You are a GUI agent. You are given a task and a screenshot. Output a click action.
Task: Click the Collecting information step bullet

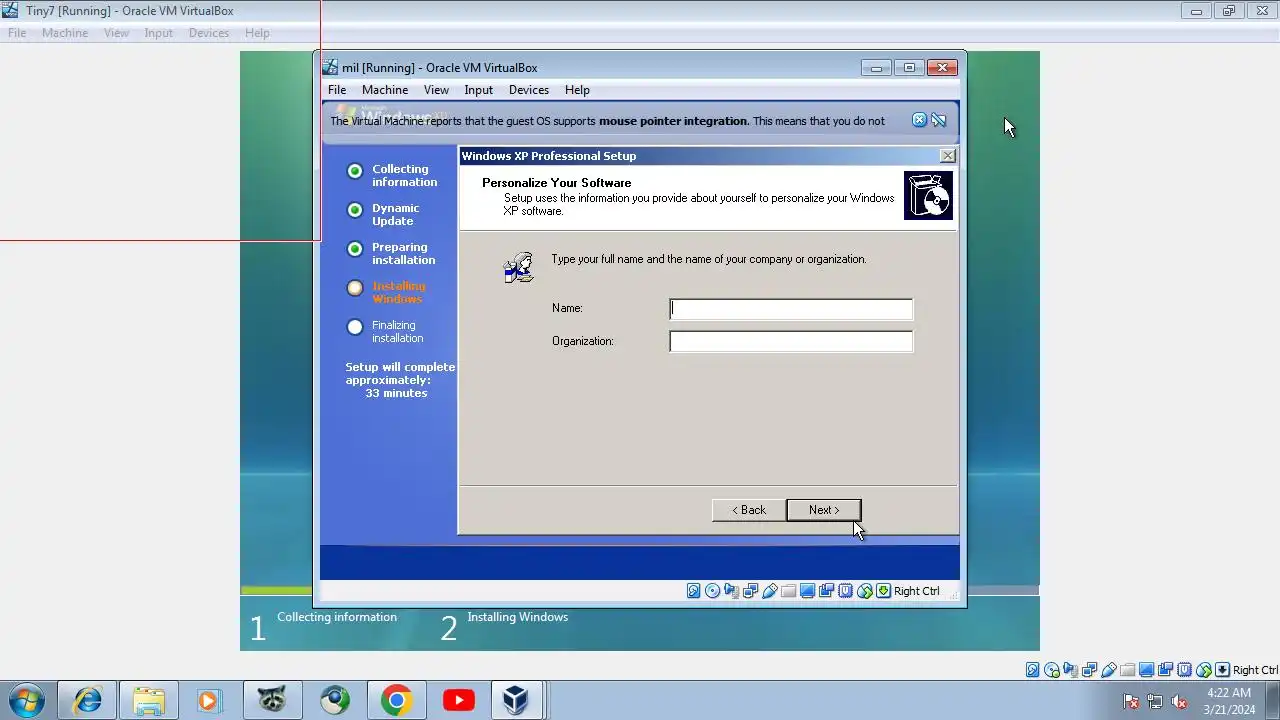tap(355, 171)
